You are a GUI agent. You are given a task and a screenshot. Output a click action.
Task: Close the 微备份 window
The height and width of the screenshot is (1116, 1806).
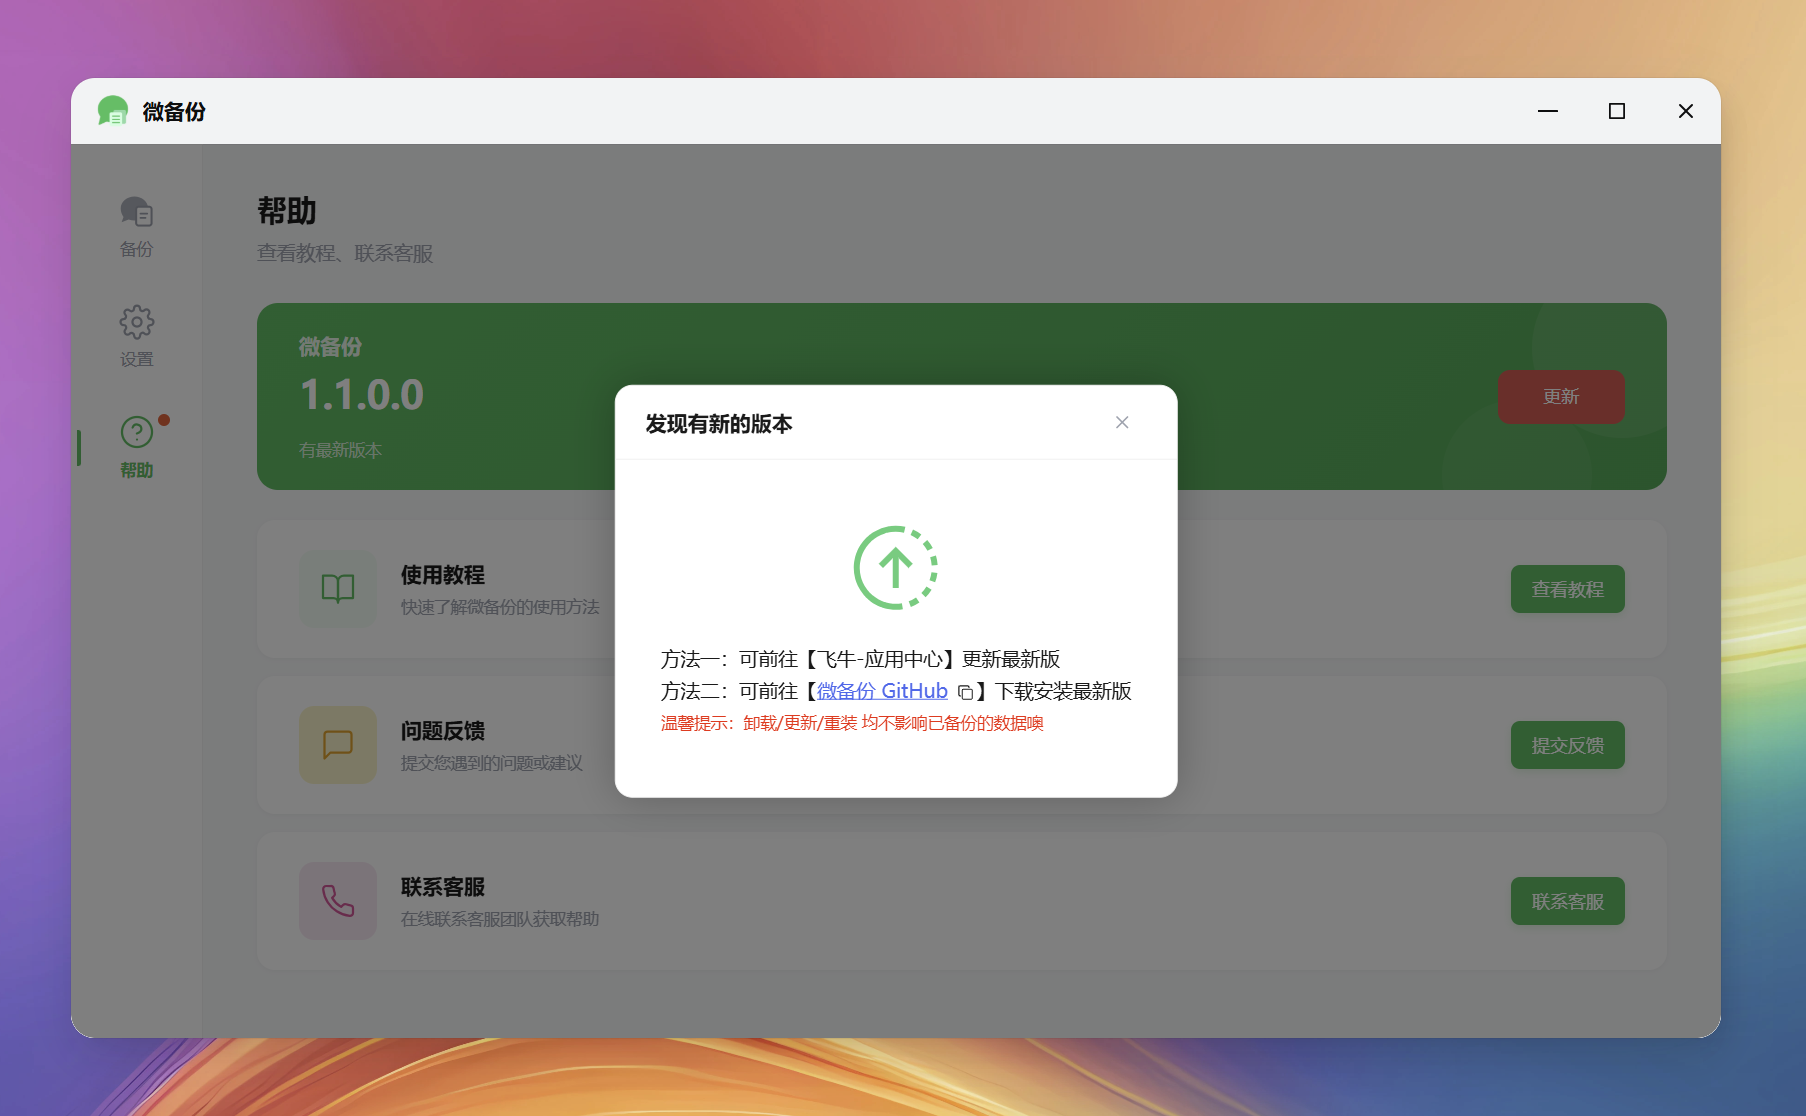(1686, 111)
